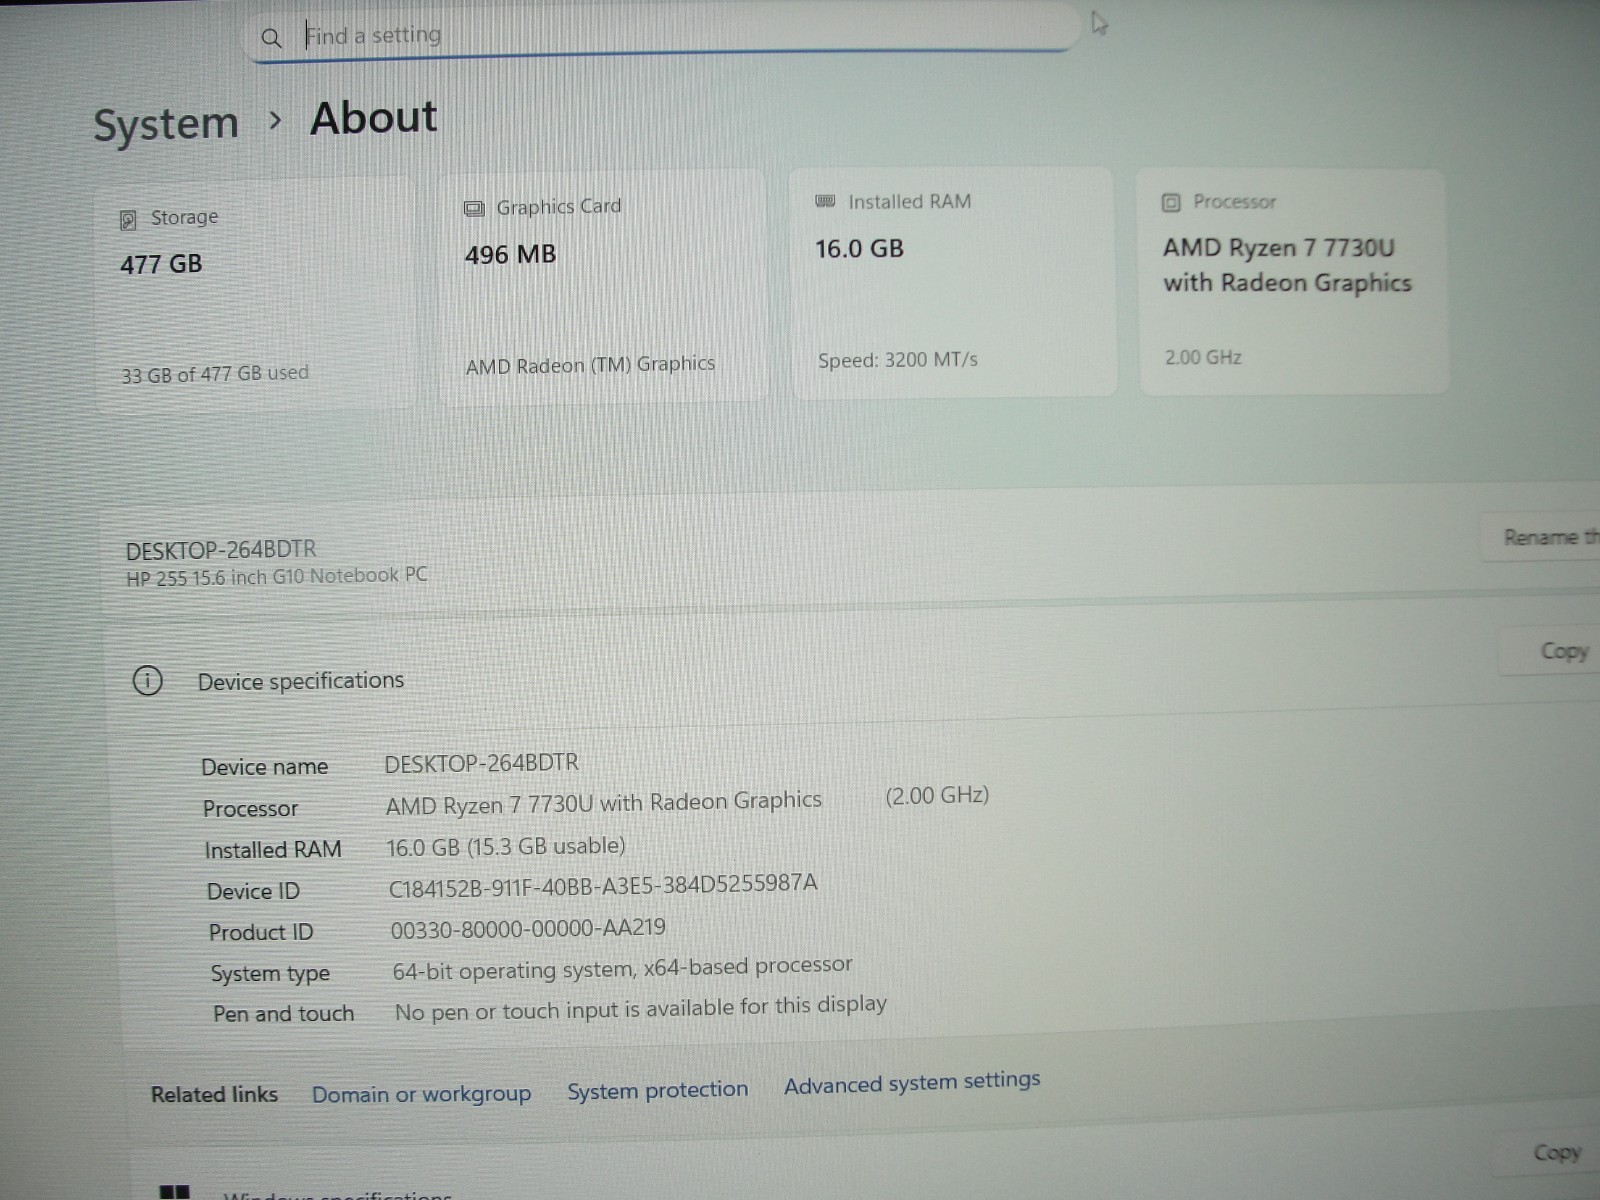Select the Device ID value C184152B-911F-40BB-A3E5-384D5255987A
Viewport: 1600px width, 1200px height.
click(x=603, y=885)
